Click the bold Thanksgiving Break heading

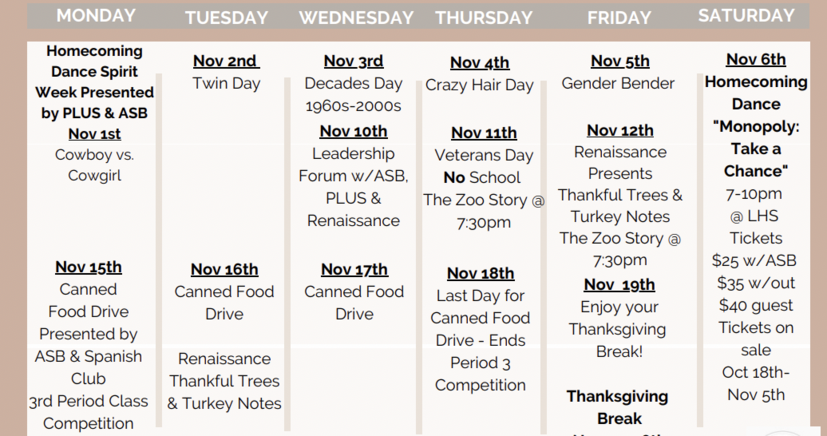(618, 406)
